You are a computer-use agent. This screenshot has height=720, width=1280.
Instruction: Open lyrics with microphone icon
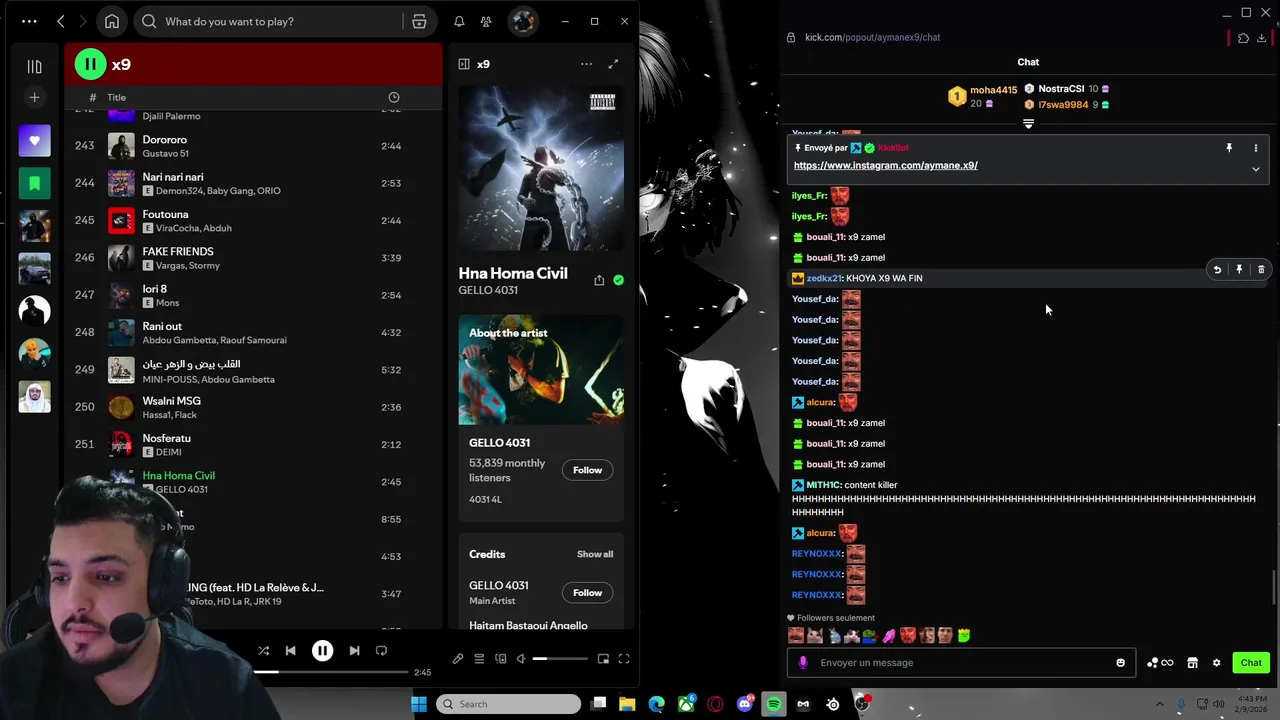tap(458, 659)
